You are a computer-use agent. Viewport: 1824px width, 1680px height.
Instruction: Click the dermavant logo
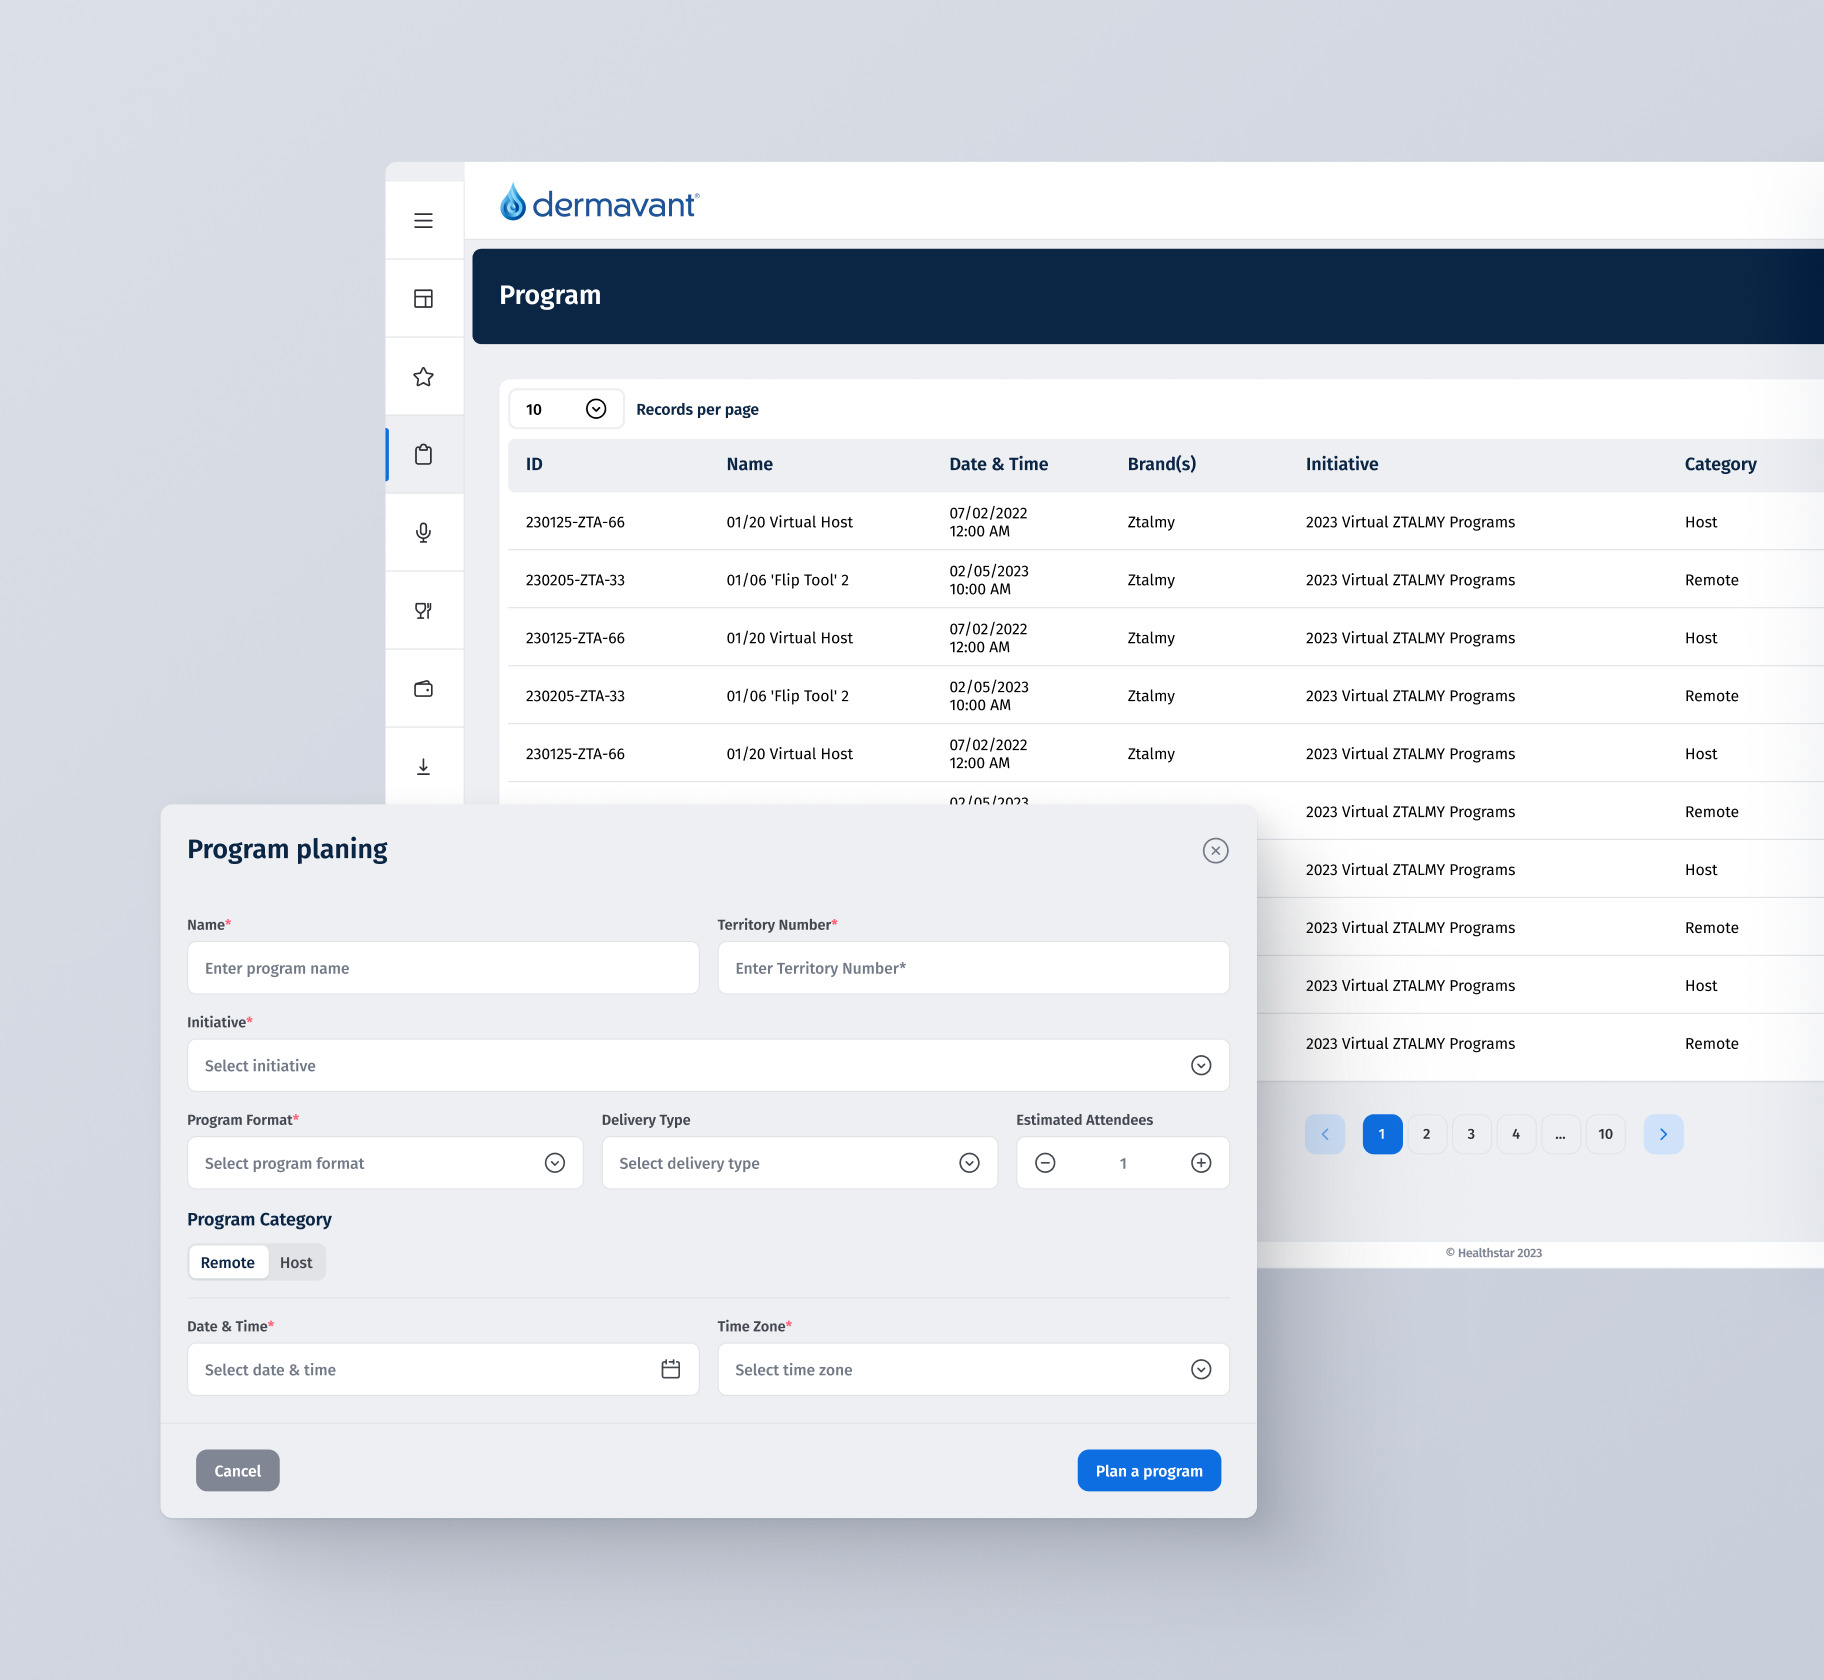pos(599,202)
